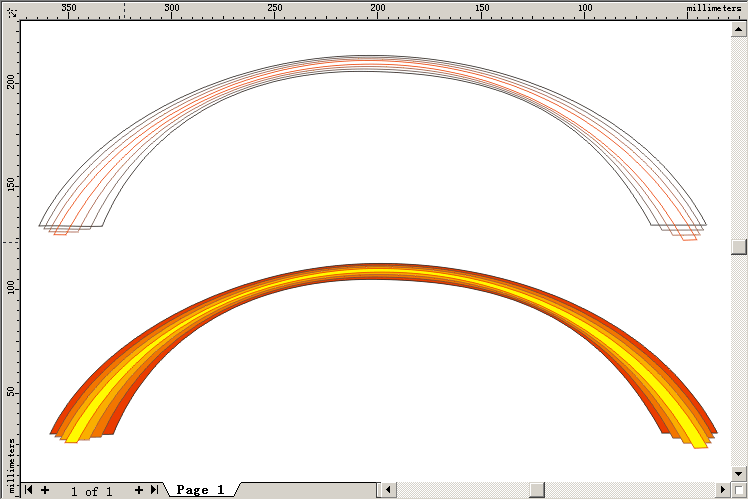The height and width of the screenshot is (500, 749).
Task: Click the ruler origin corner icon
Action: coord(11,11)
